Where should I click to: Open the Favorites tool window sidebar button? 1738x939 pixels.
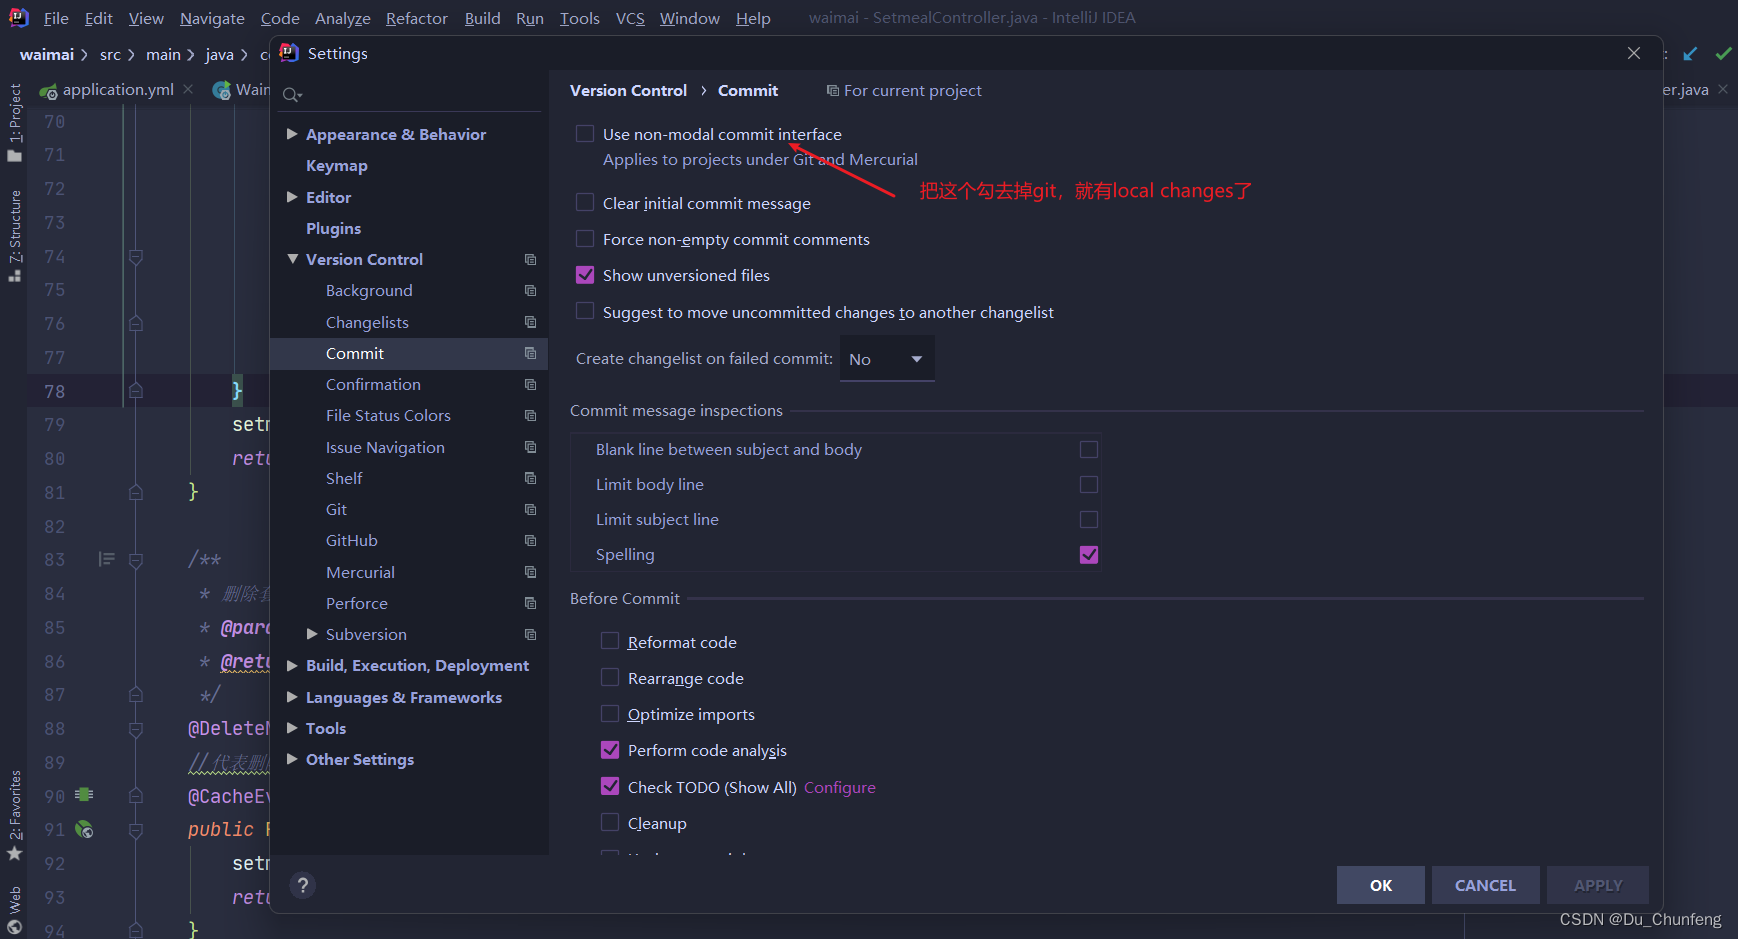click(15, 814)
